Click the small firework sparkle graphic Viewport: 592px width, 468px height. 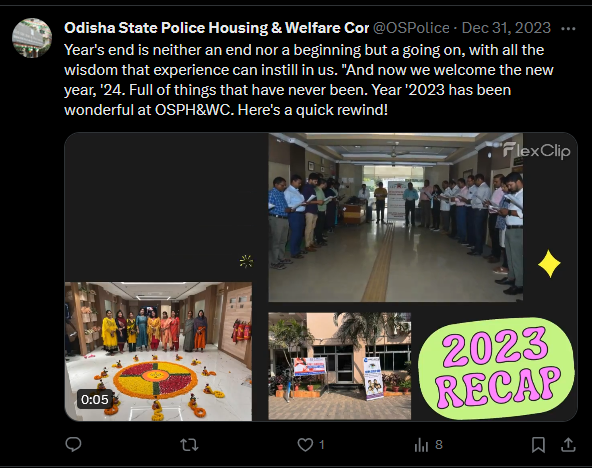pyautogui.click(x=246, y=261)
